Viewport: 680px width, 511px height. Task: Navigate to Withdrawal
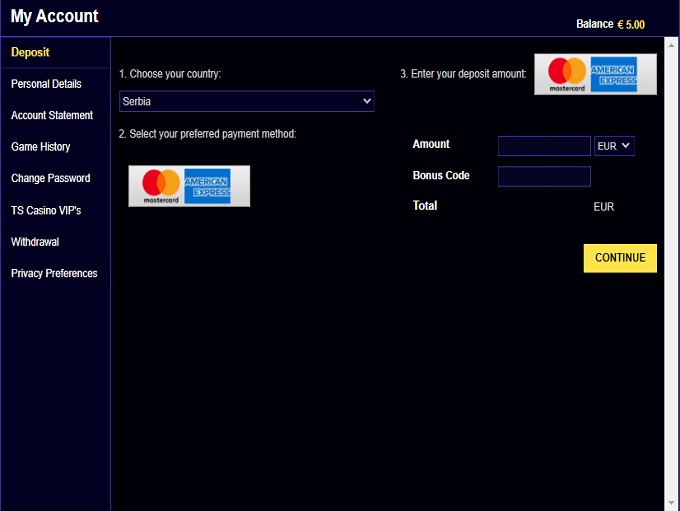tap(35, 242)
